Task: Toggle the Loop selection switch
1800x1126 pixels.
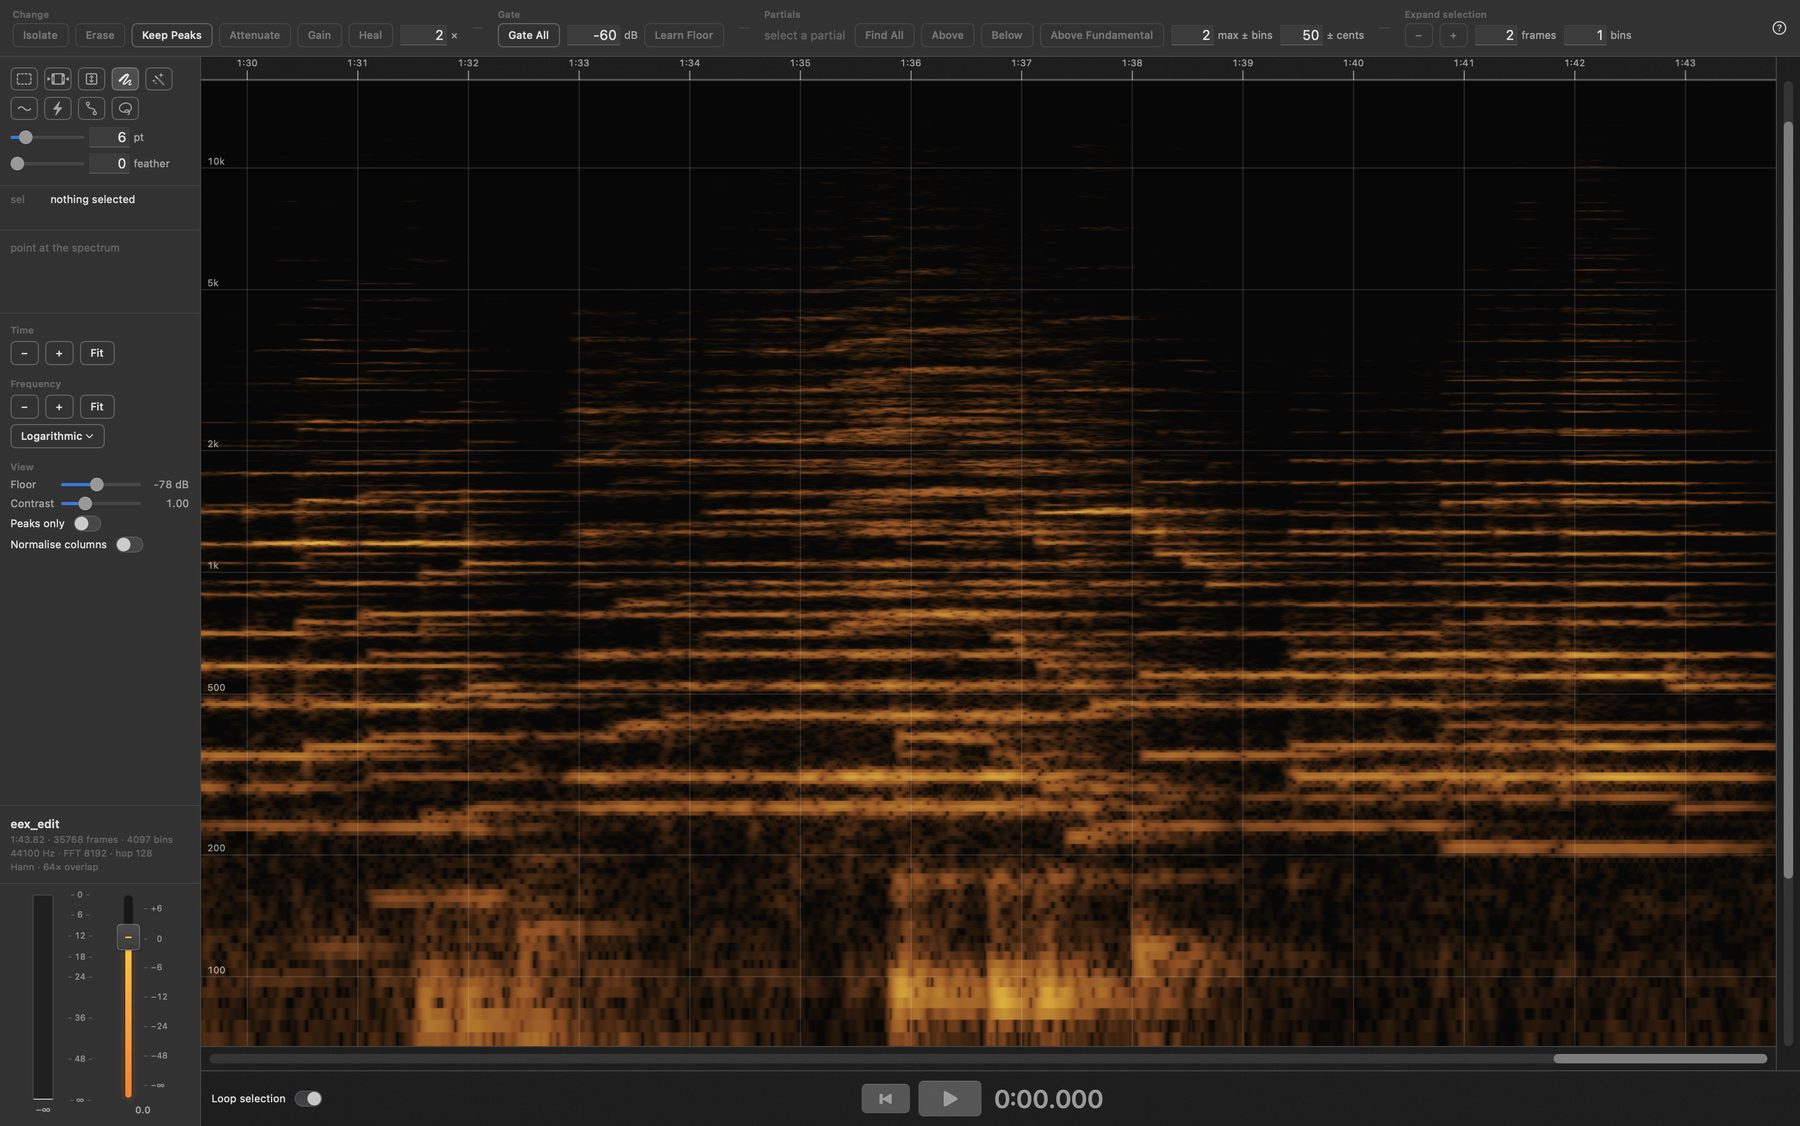Action: 308,1098
